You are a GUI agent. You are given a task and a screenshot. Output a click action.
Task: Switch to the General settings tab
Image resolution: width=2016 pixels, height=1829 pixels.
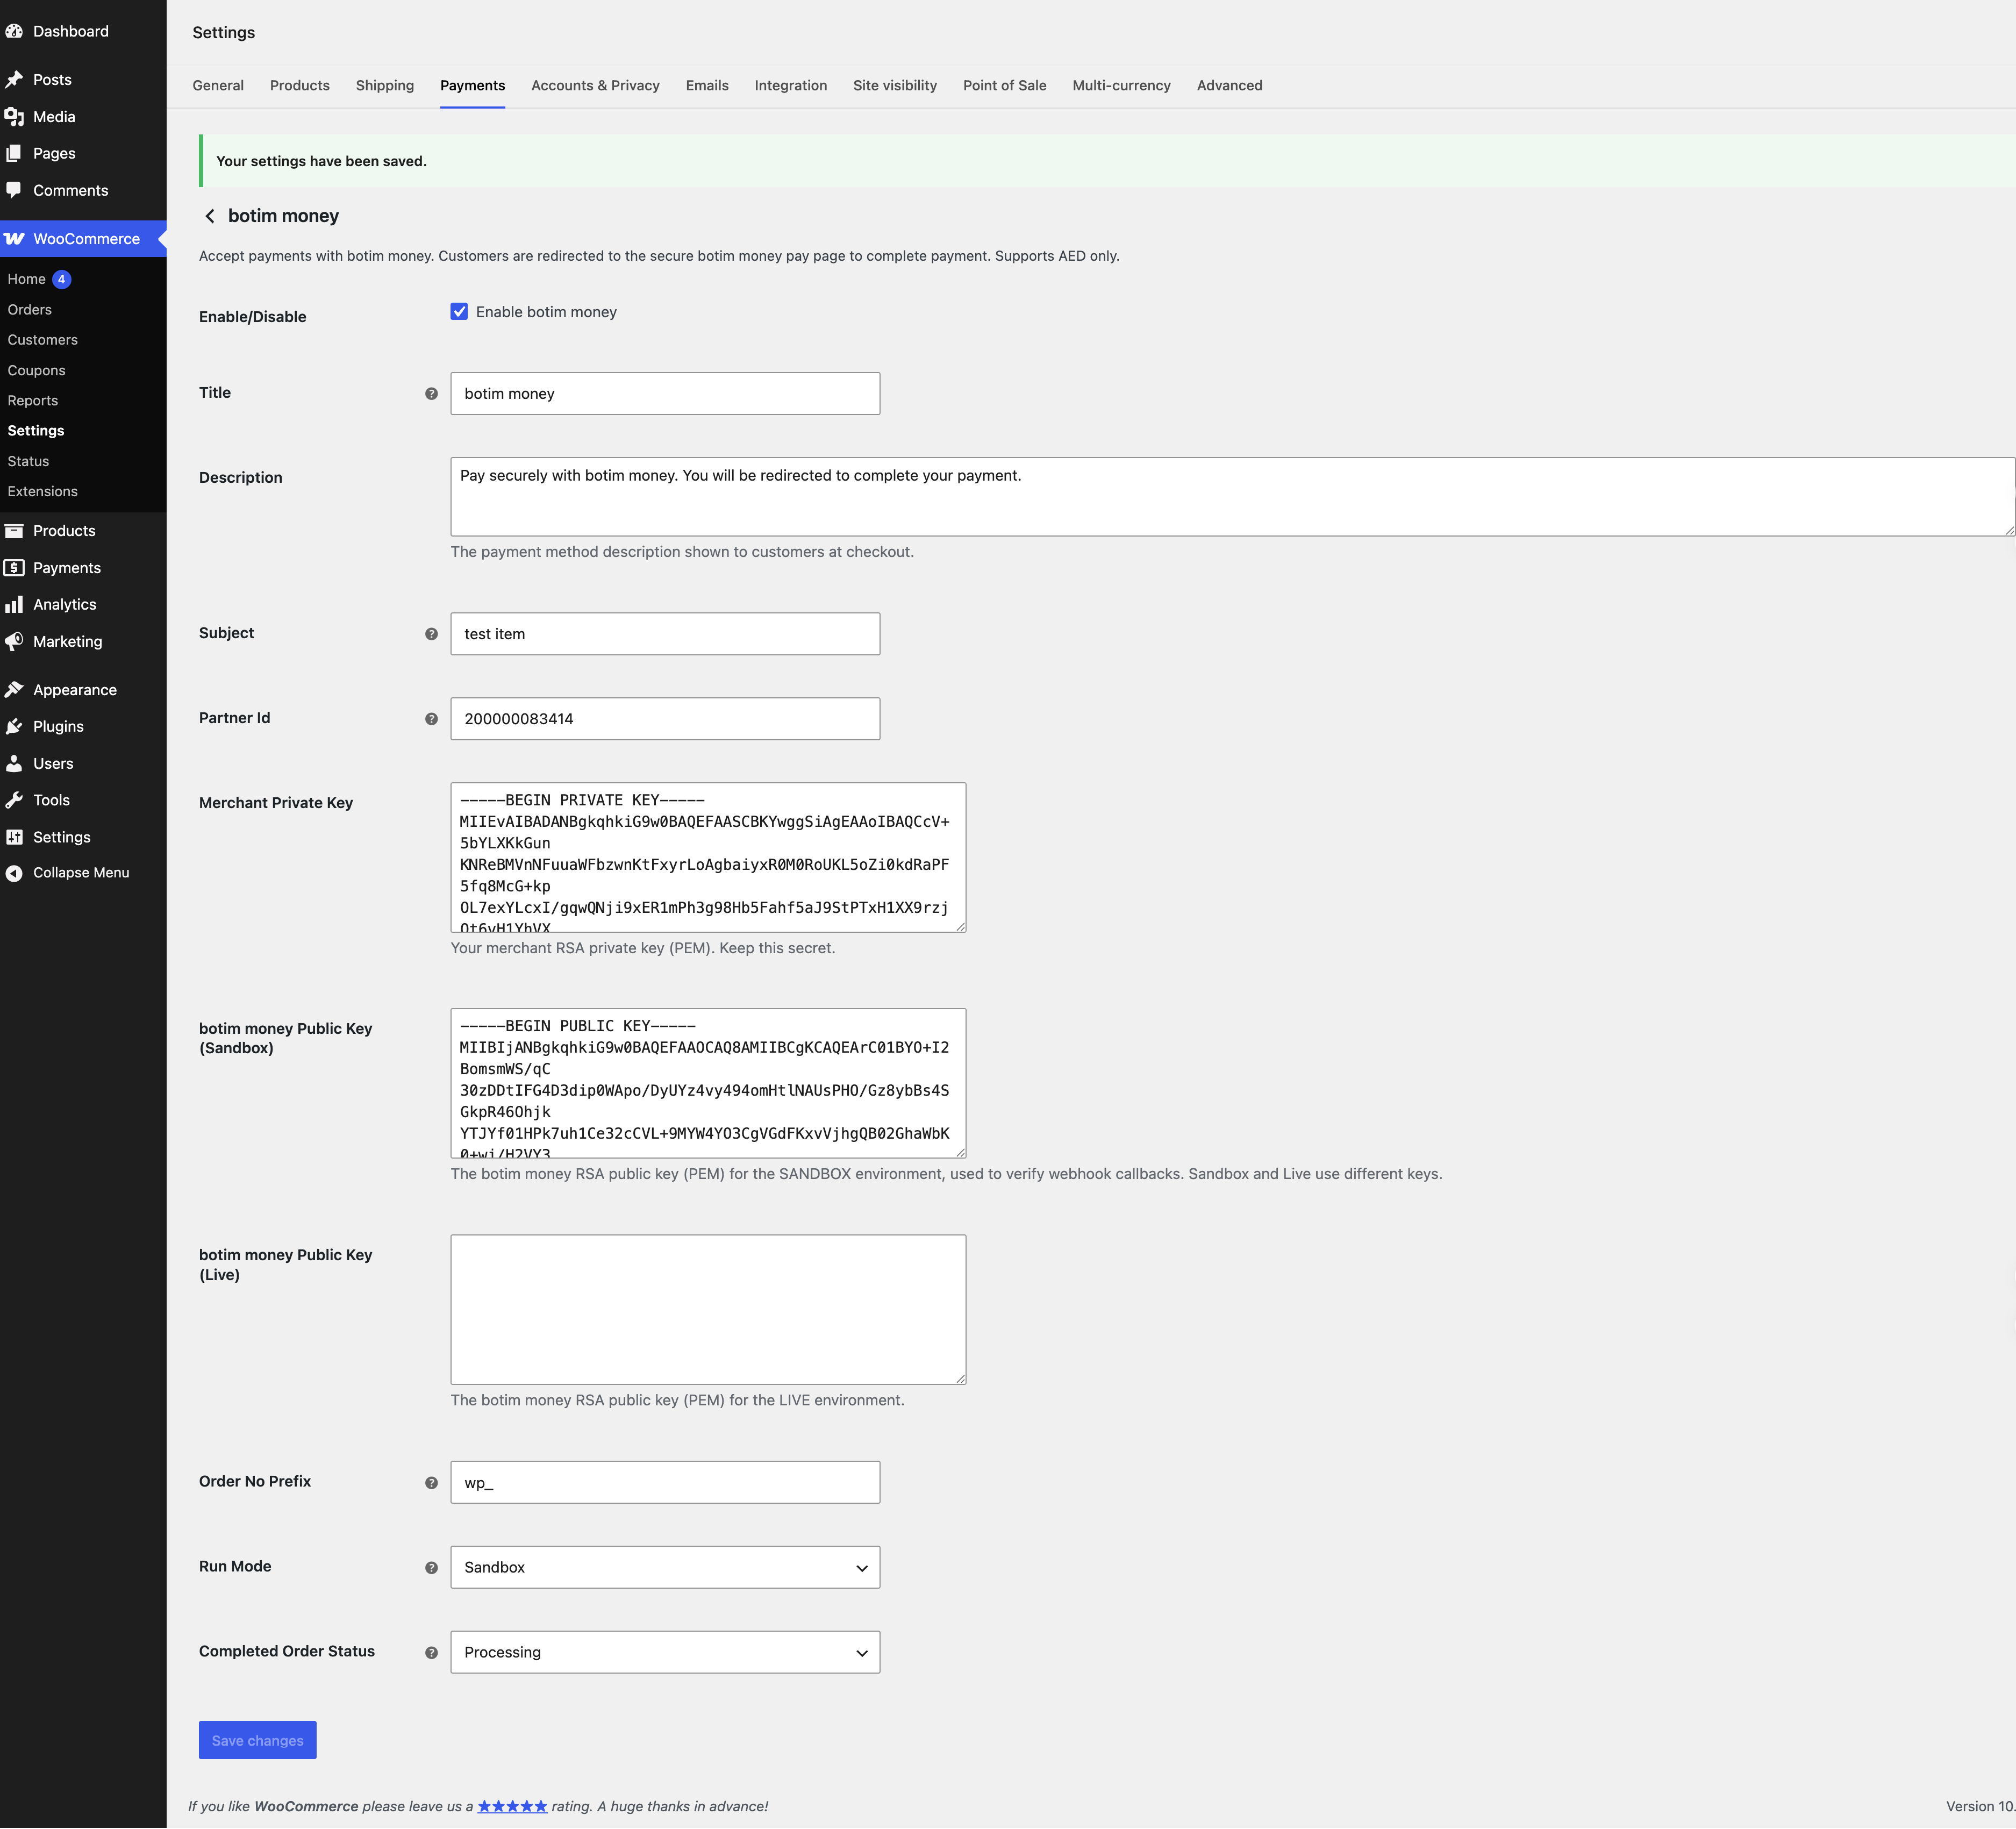click(218, 86)
